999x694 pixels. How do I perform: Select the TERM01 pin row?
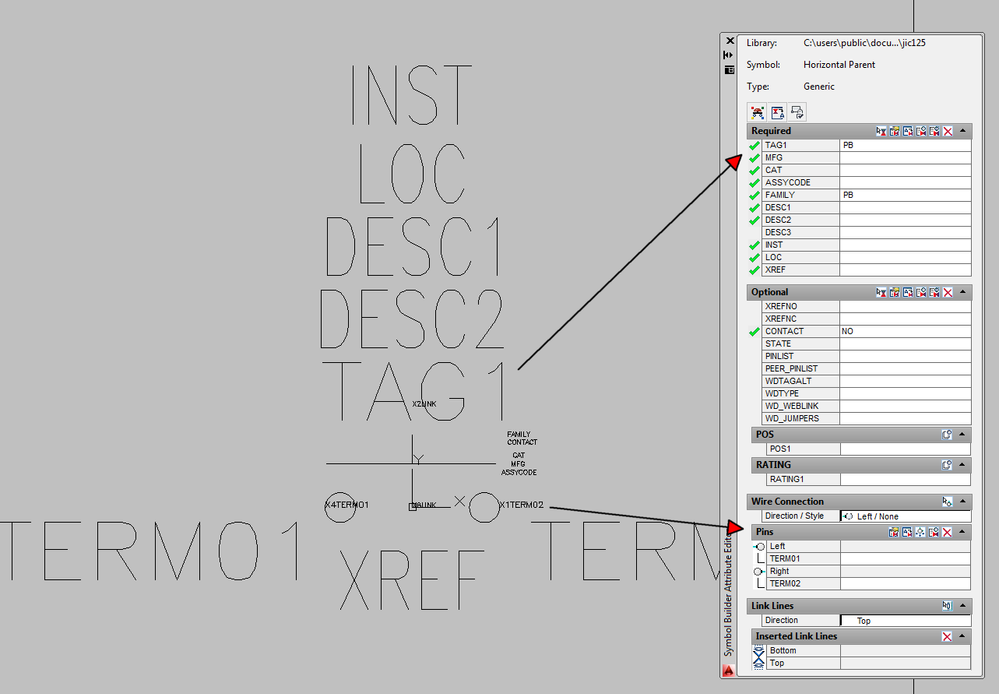tap(868, 559)
